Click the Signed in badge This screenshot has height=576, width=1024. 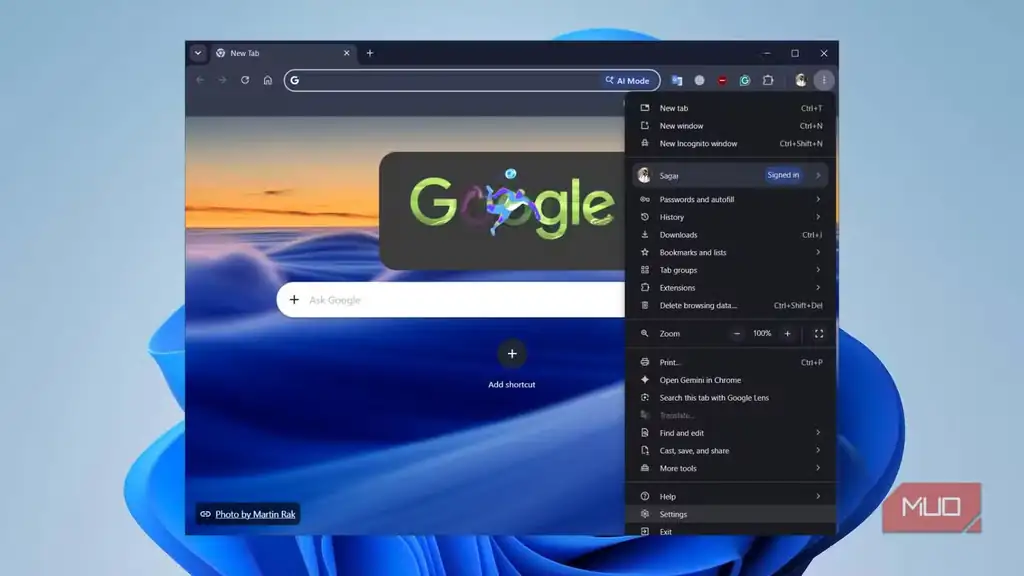[x=783, y=175]
